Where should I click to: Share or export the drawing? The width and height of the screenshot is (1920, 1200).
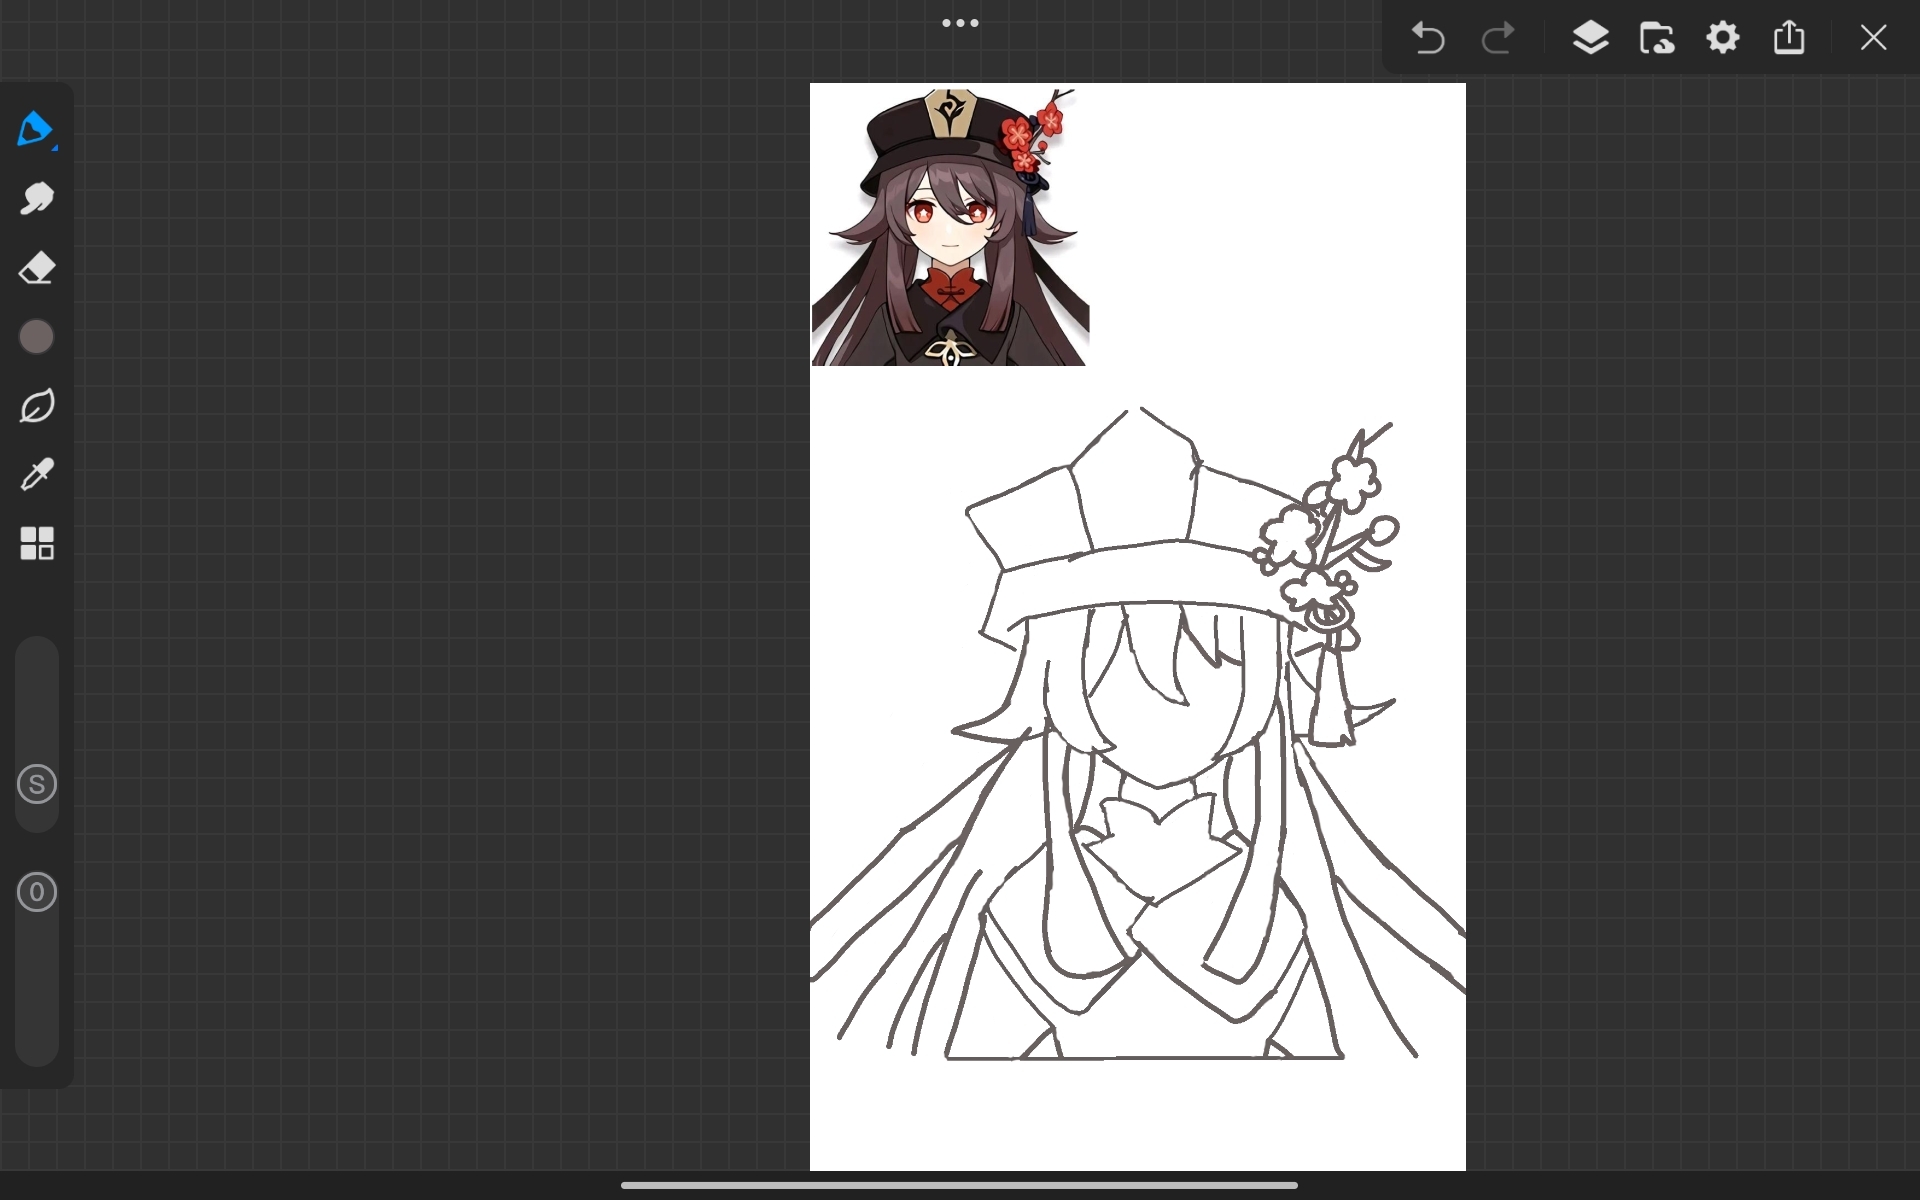point(1789,37)
